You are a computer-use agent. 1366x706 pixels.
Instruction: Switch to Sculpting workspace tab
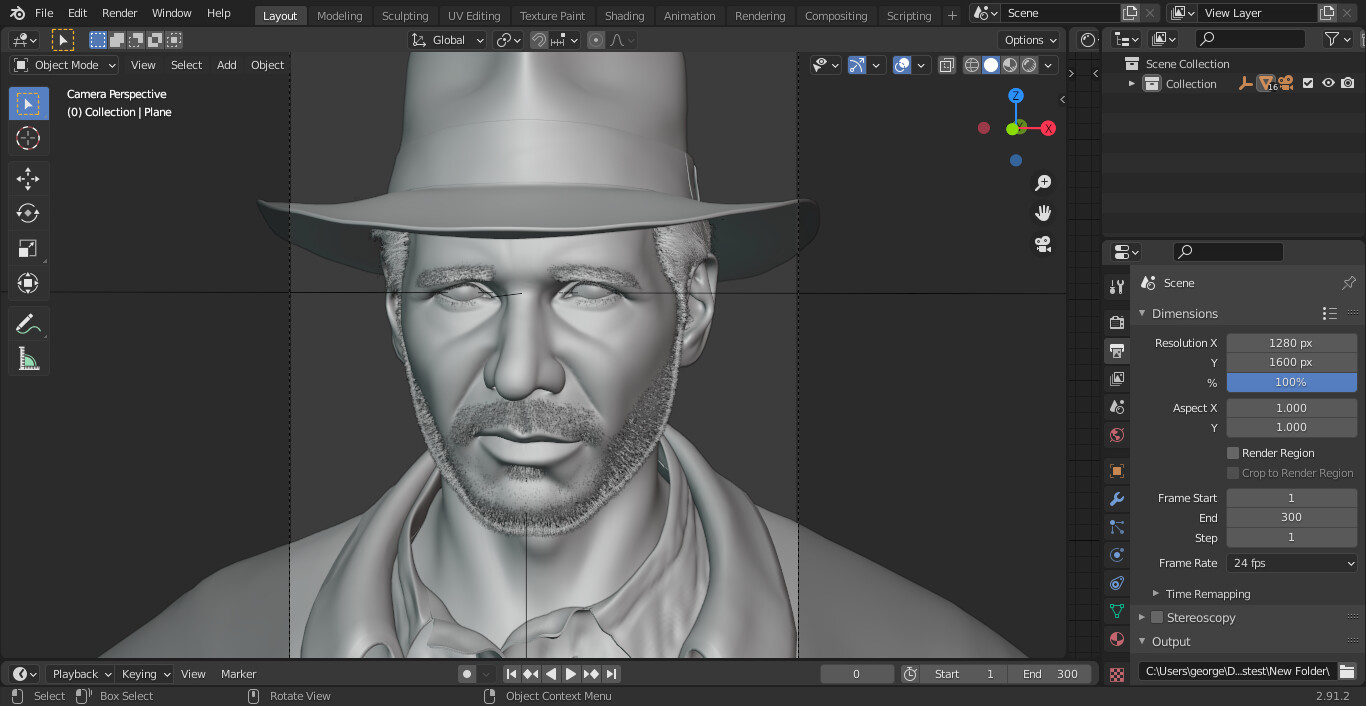405,16
